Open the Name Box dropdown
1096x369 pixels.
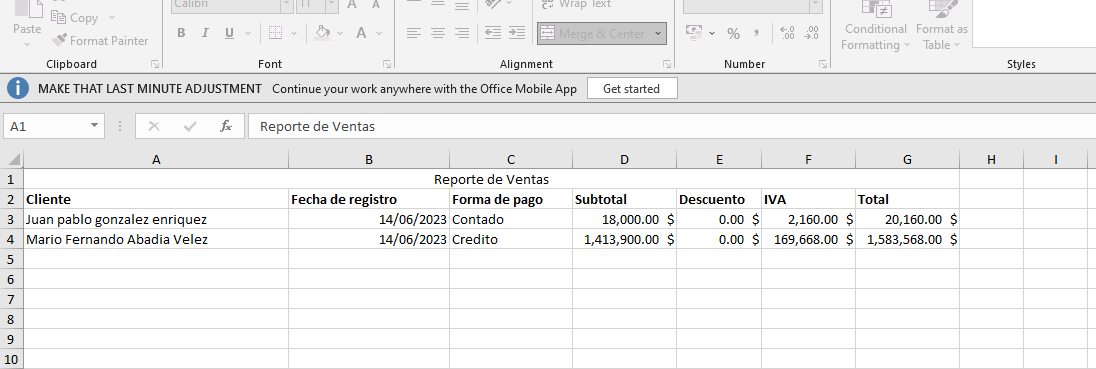(x=94, y=126)
